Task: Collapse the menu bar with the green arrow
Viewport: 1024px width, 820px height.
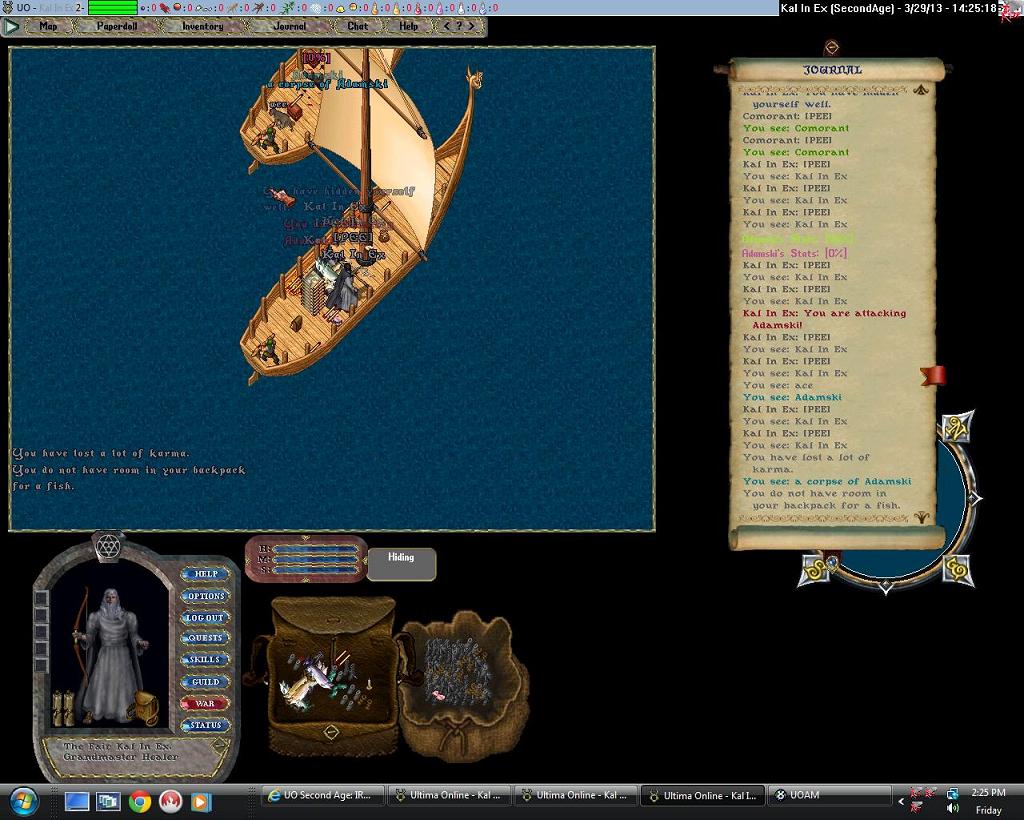Action: click(x=13, y=27)
